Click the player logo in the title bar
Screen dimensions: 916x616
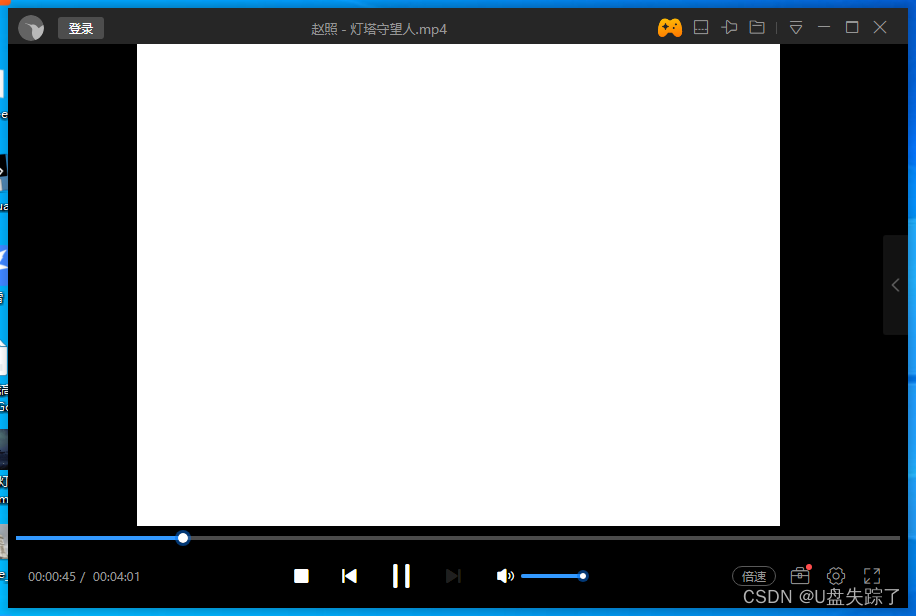tap(31, 27)
